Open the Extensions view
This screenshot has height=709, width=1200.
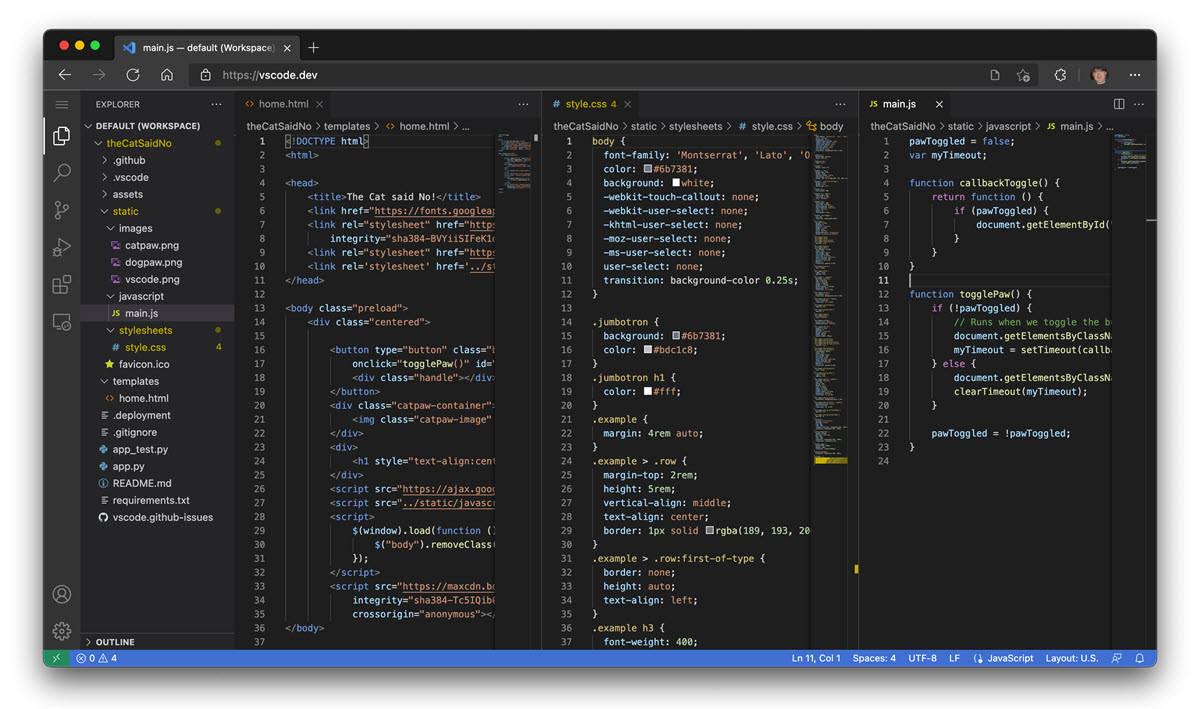62,284
